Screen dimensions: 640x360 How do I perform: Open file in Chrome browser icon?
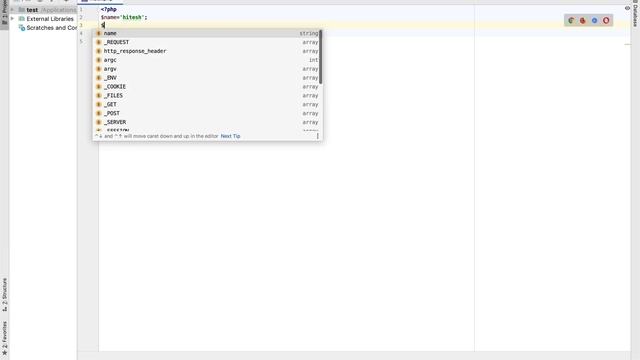[x=571, y=20]
